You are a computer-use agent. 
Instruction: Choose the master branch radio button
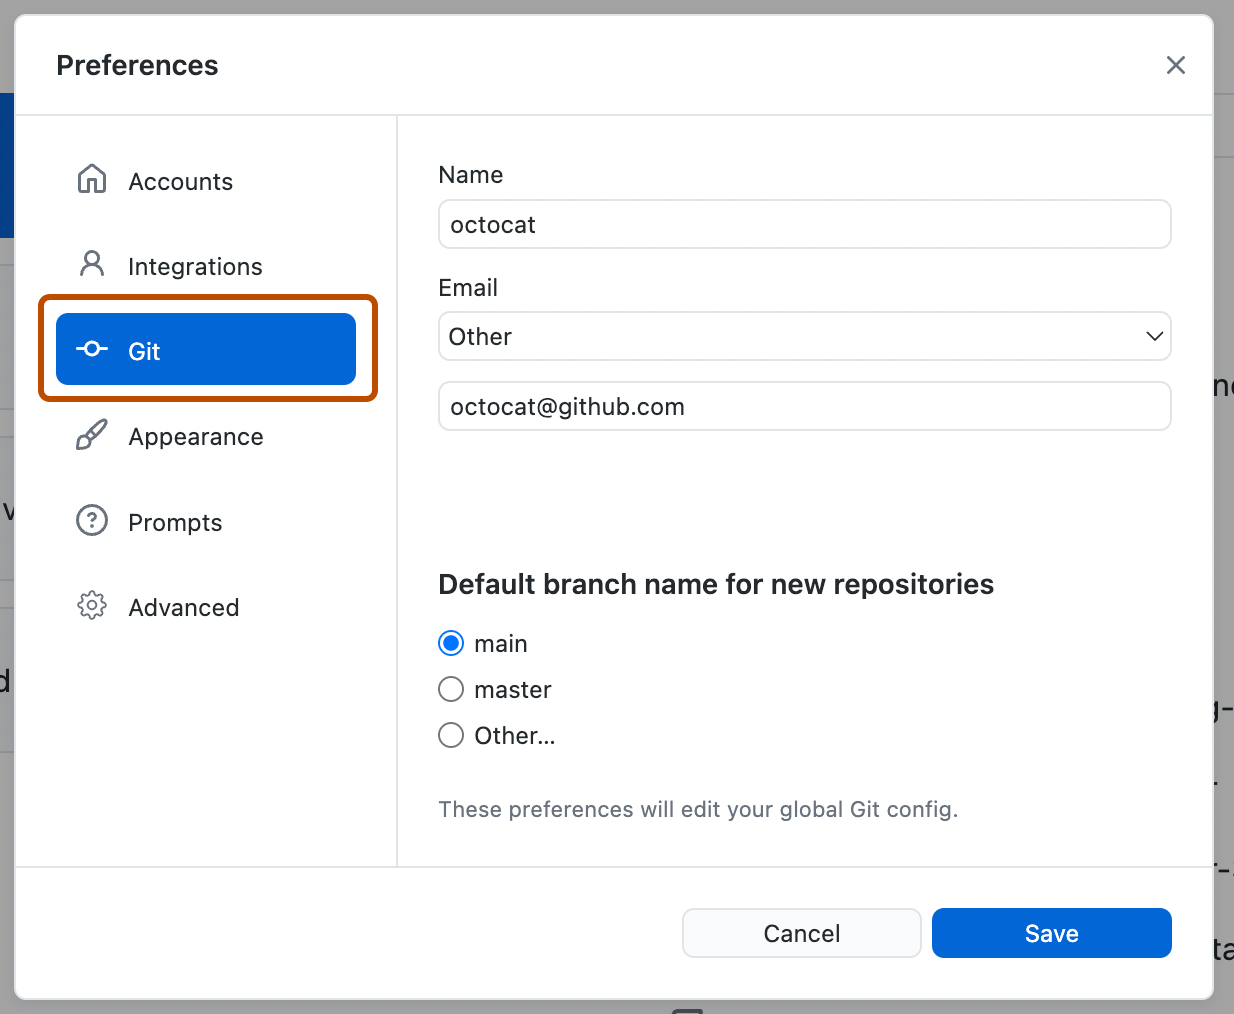(451, 689)
